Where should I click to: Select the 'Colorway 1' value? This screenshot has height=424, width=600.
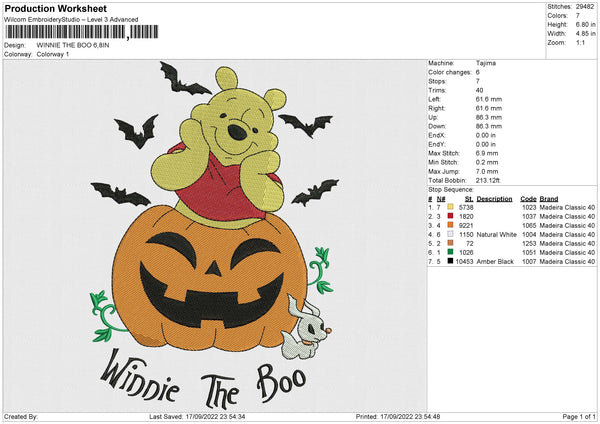point(53,54)
